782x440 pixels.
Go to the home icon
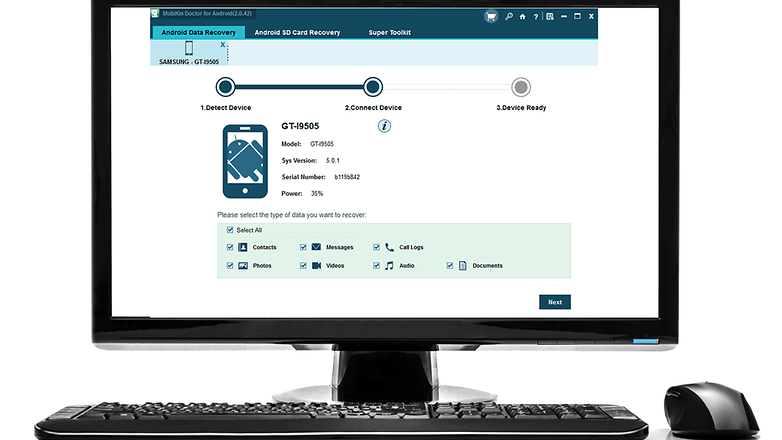522,16
